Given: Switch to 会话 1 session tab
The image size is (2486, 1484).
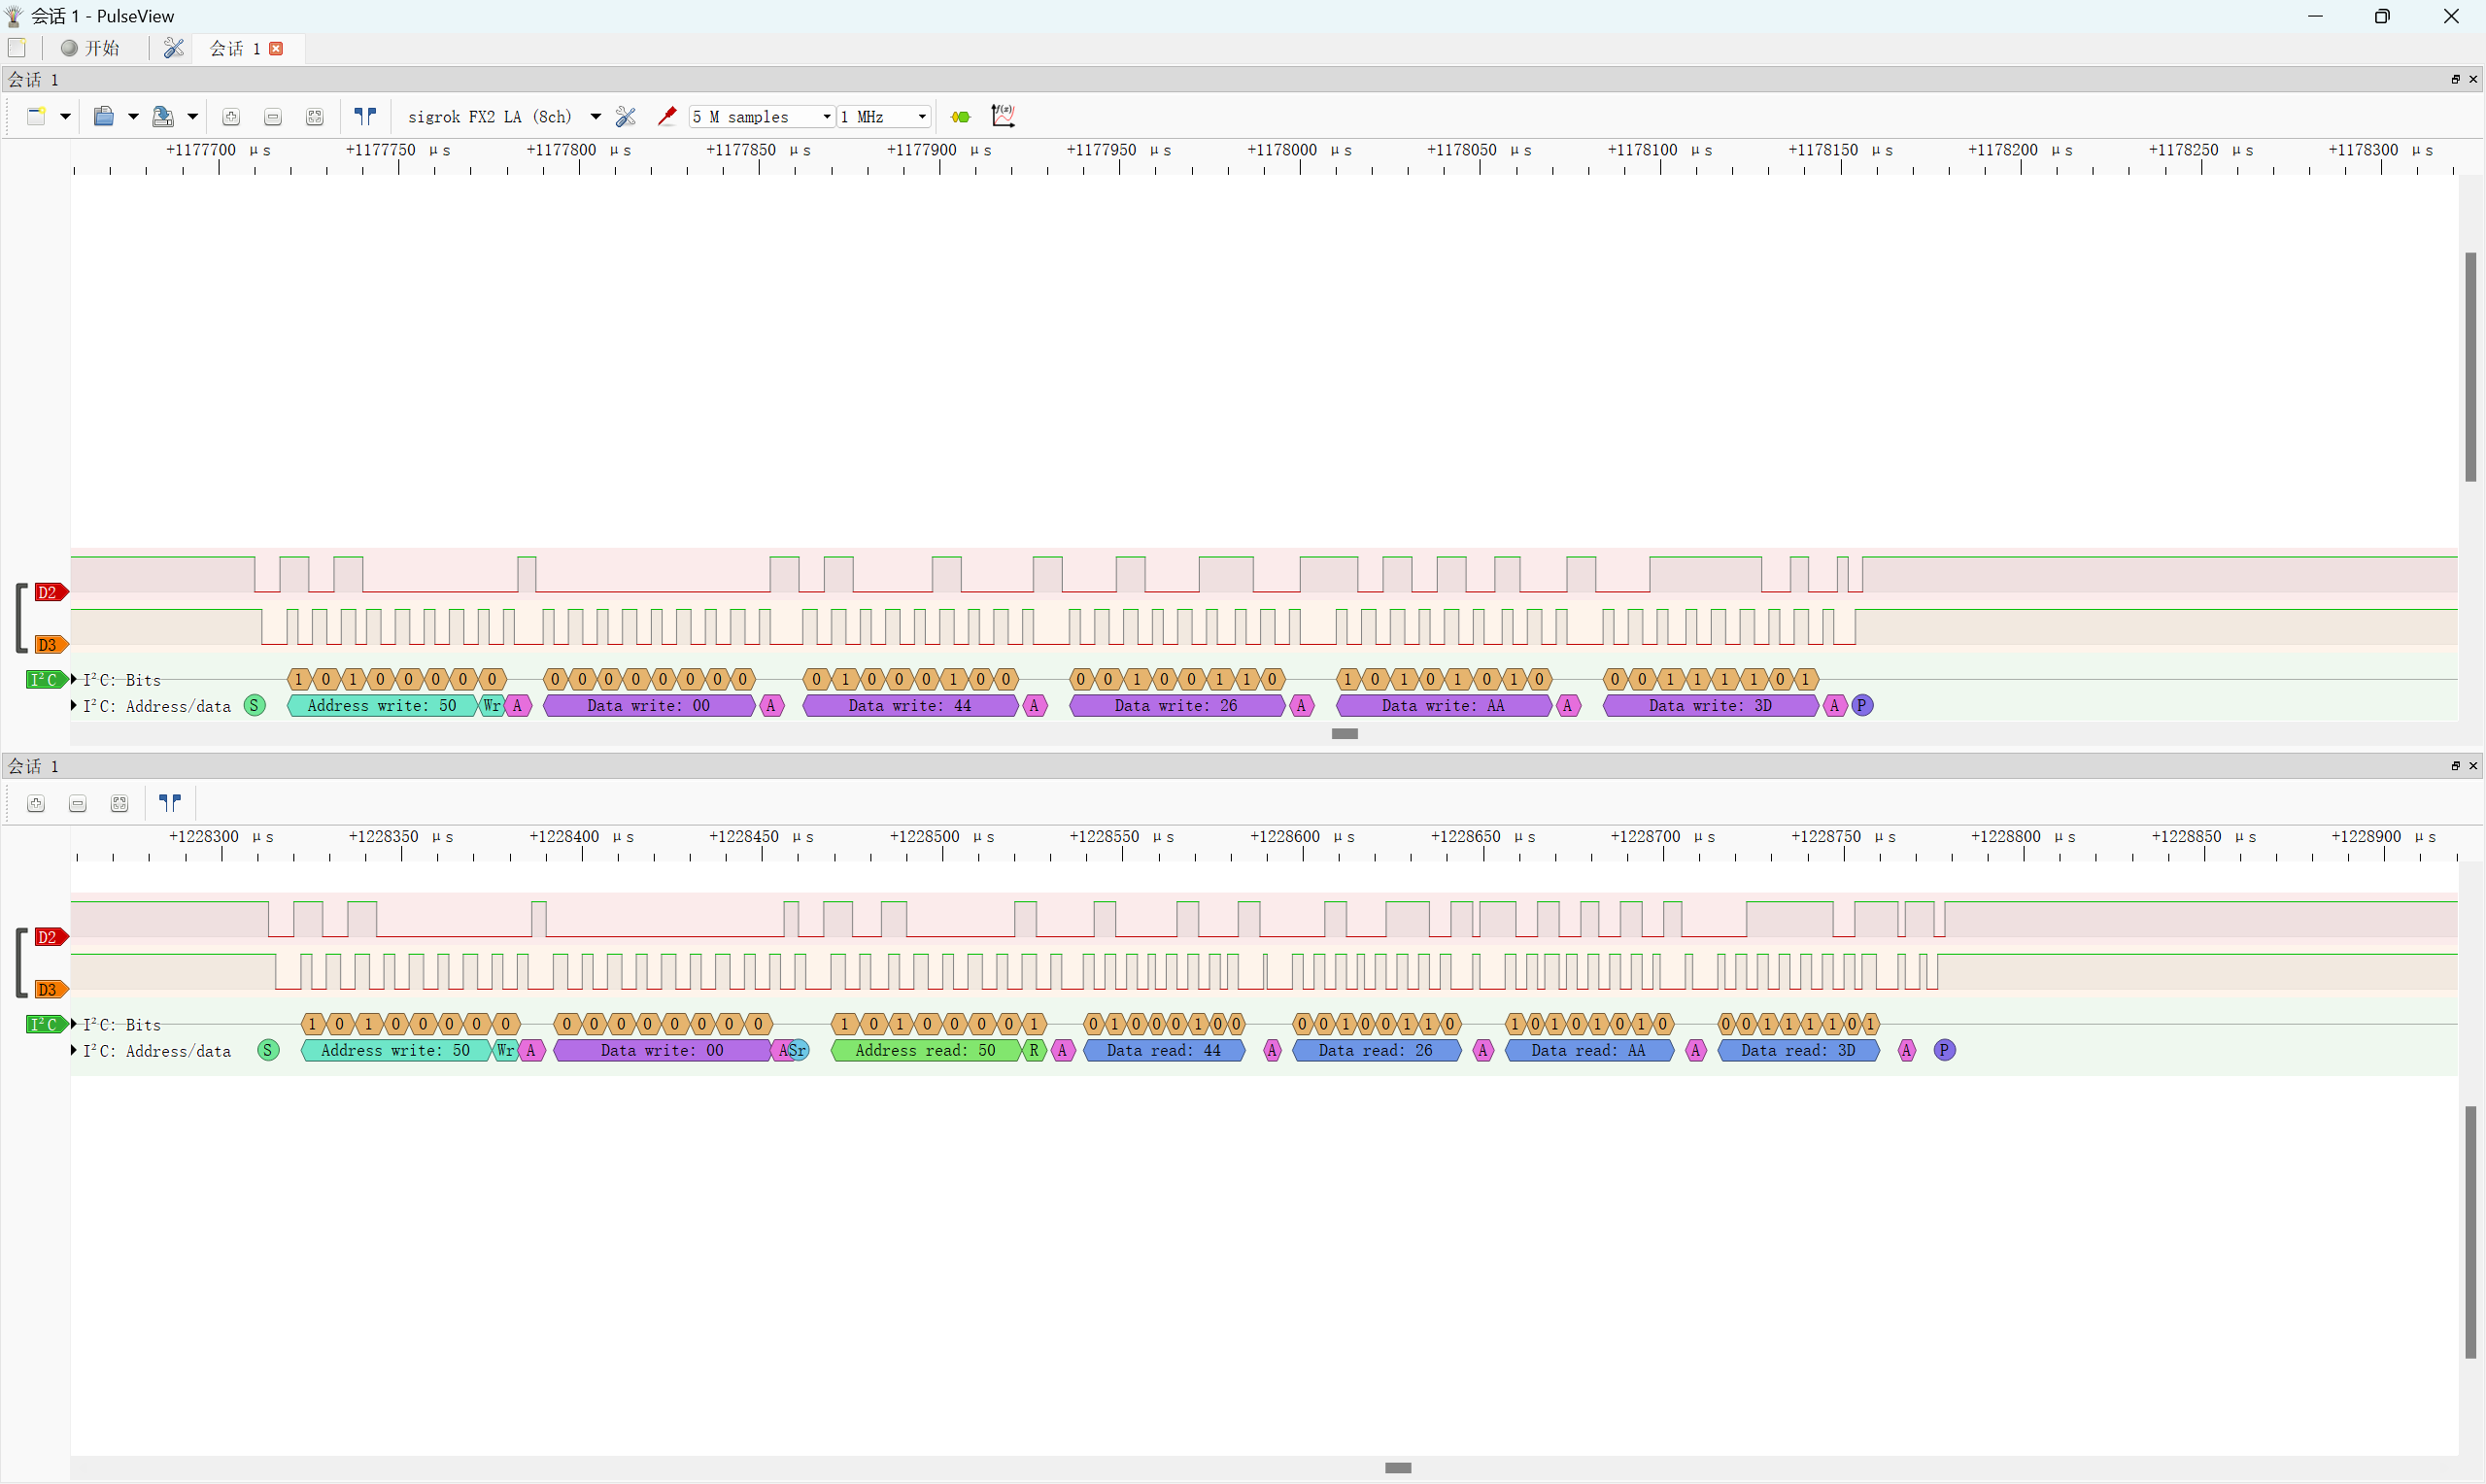Looking at the screenshot, I should coord(234,48).
